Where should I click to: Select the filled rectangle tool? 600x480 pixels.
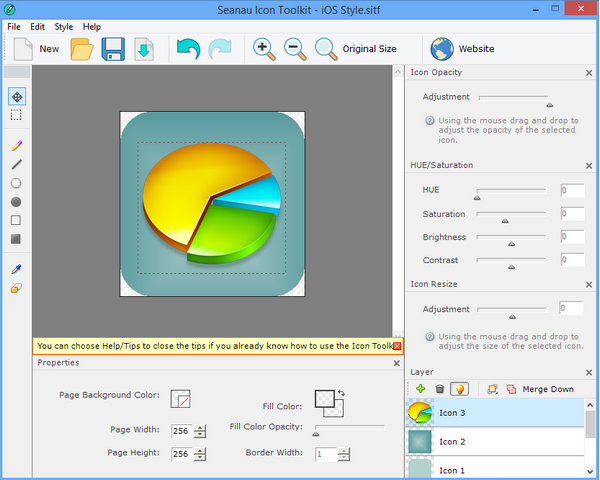point(16,239)
